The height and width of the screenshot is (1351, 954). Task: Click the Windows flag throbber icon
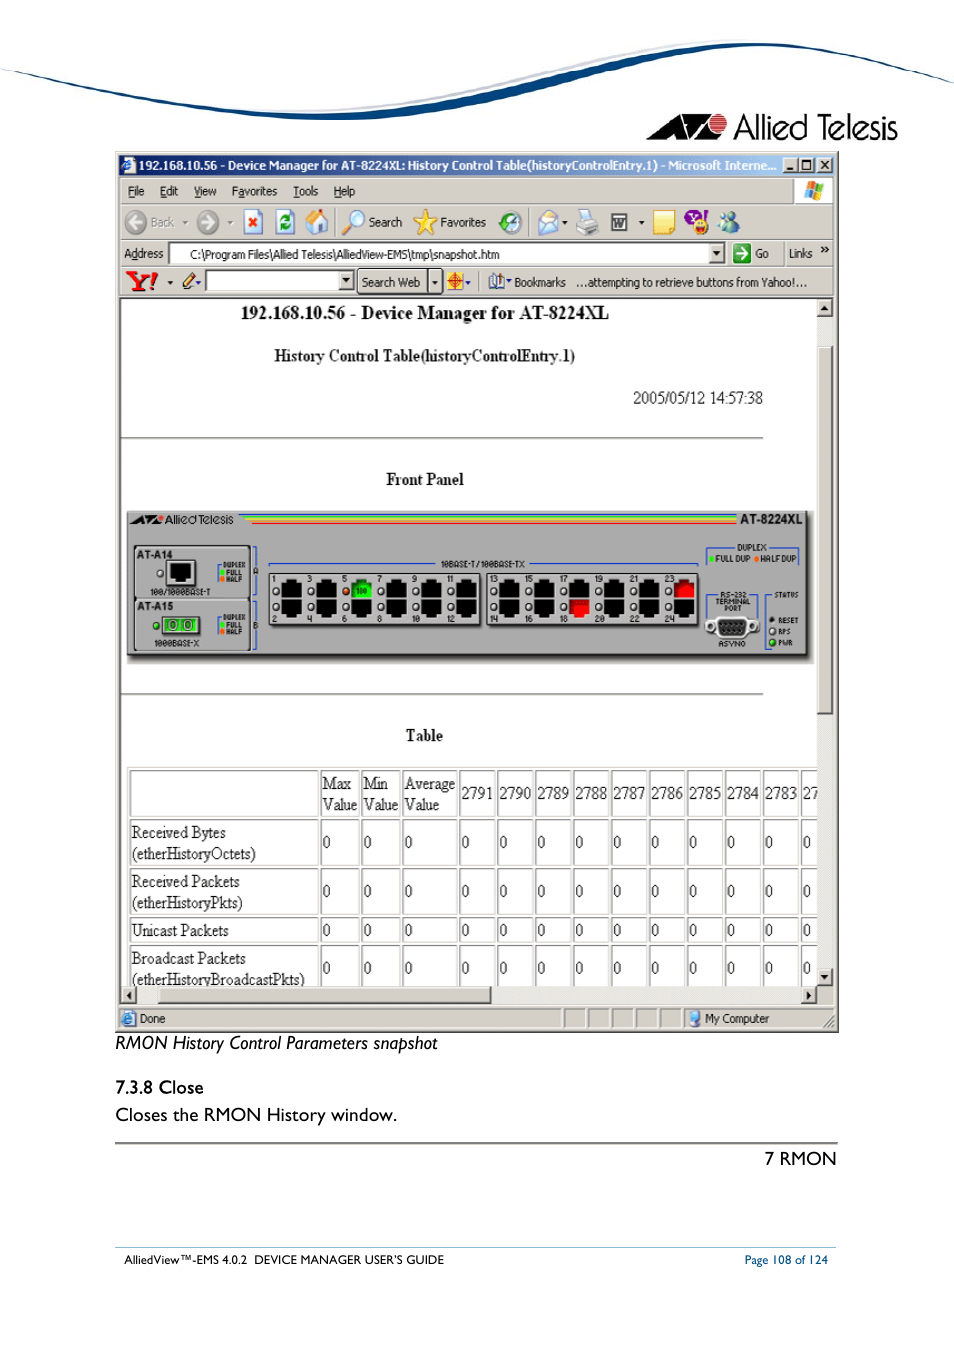click(x=814, y=190)
